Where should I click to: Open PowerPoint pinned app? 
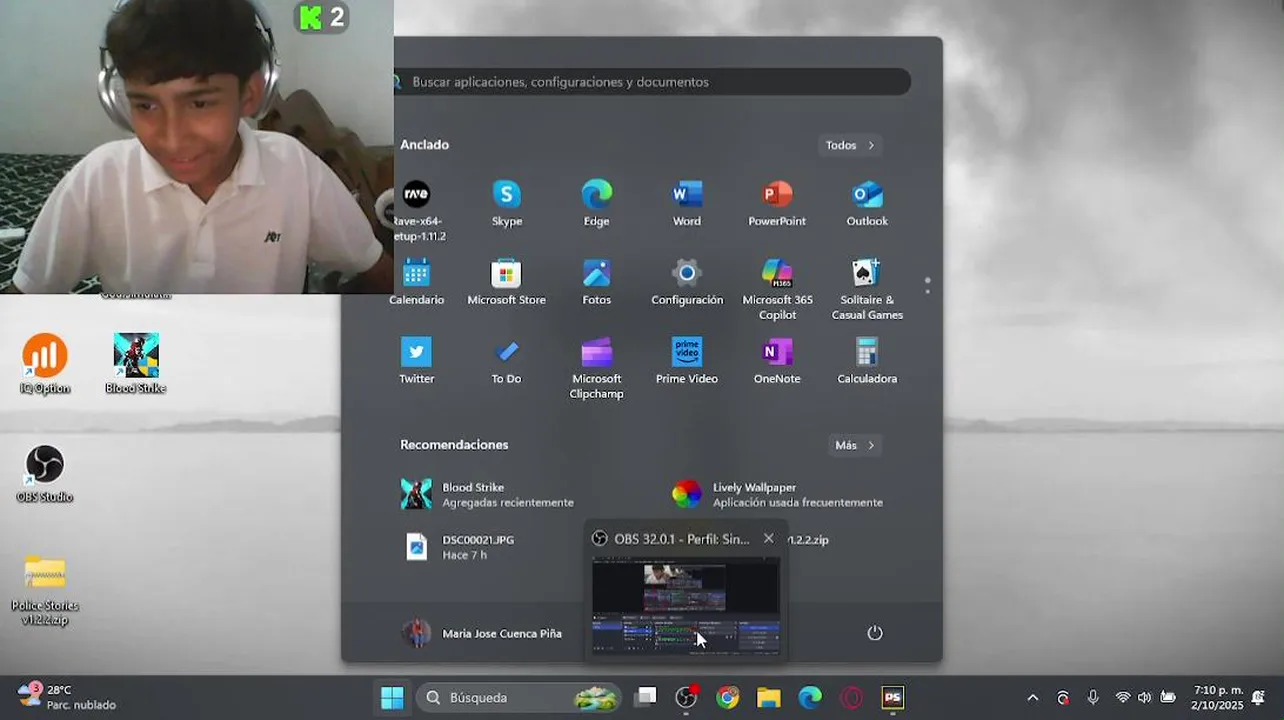(777, 203)
